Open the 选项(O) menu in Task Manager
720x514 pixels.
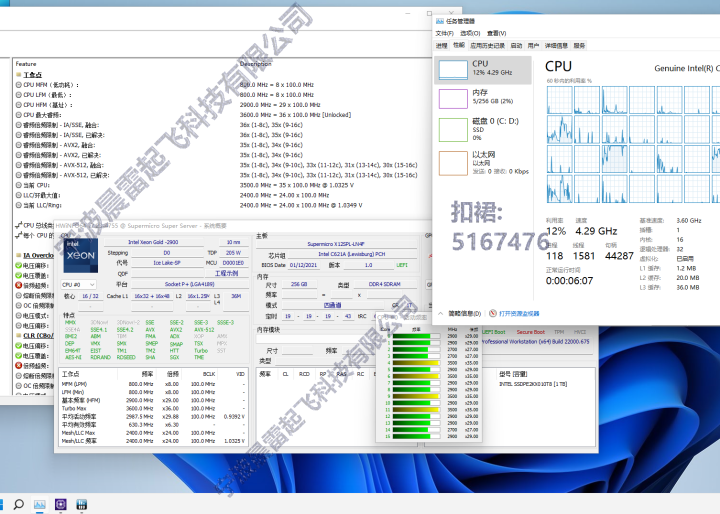(x=470, y=33)
